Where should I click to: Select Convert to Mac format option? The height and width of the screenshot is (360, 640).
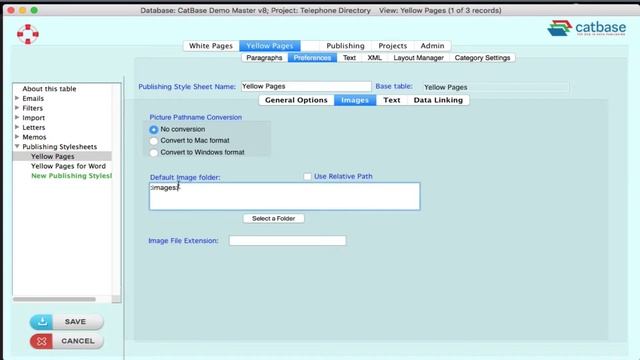point(153,141)
